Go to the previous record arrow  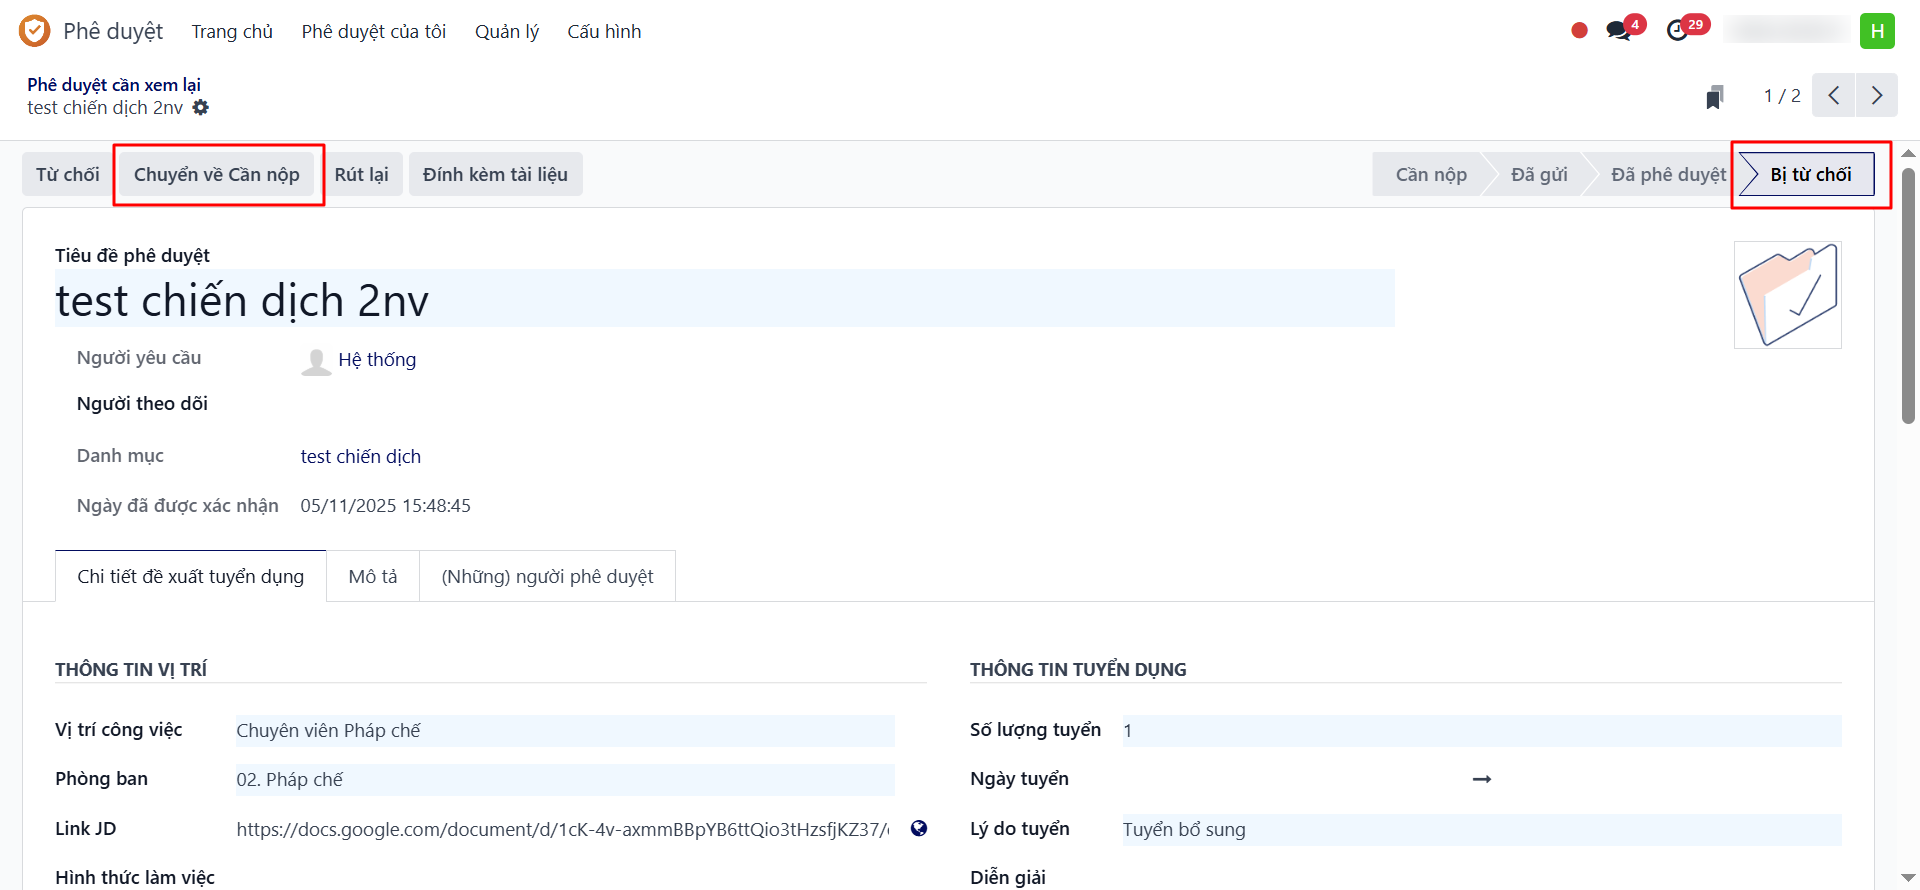(x=1834, y=96)
